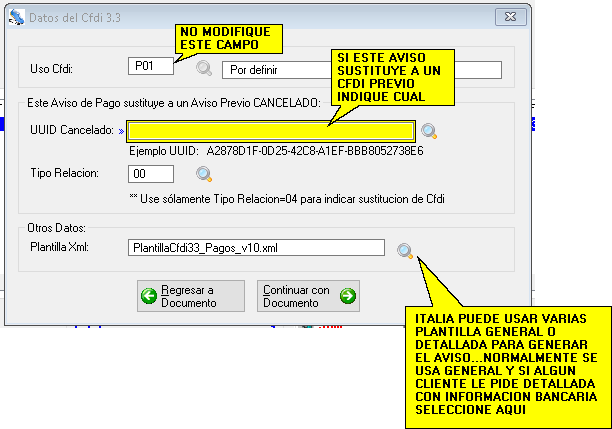
Task: Focus the Uso Cfdi field containing P01
Action: pyautogui.click(x=151, y=68)
